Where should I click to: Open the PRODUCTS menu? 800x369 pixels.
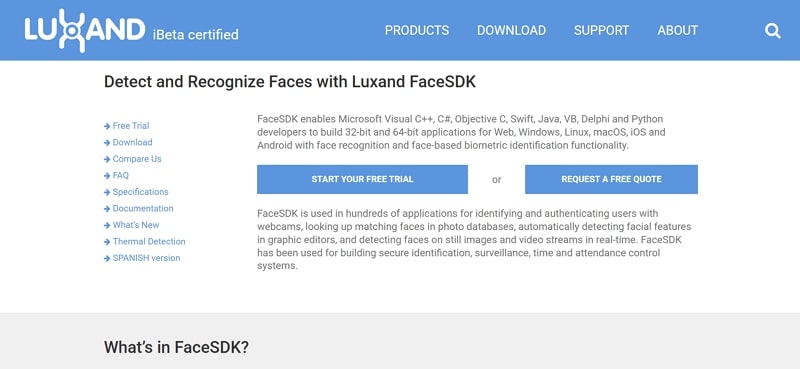417,31
